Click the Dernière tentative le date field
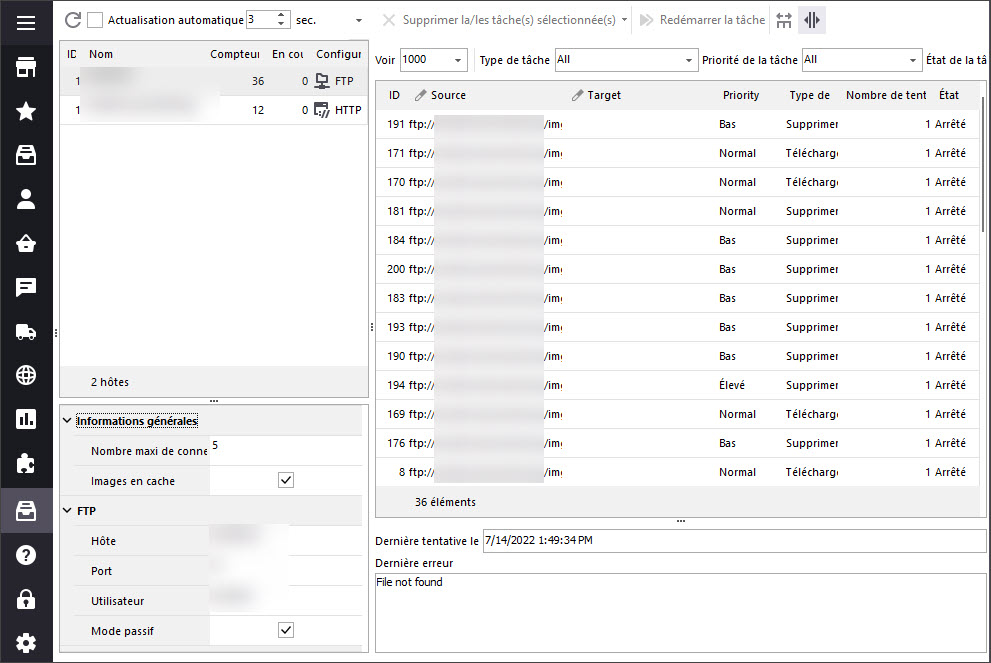 [x=734, y=540]
